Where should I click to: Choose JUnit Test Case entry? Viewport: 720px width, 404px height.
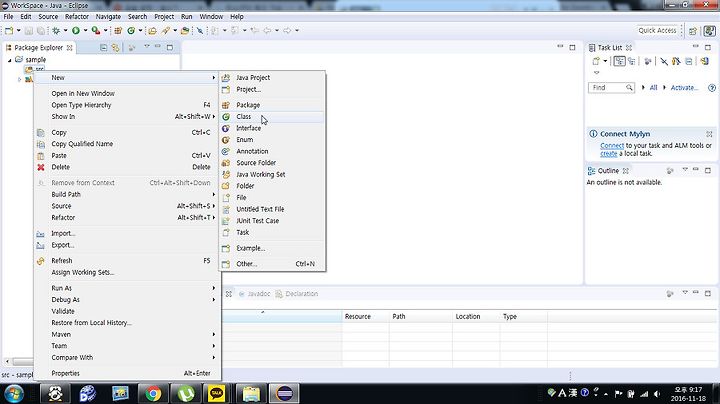coord(273,220)
